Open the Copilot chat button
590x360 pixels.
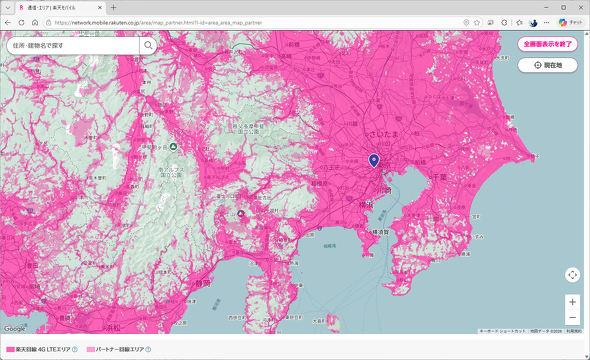click(x=571, y=23)
